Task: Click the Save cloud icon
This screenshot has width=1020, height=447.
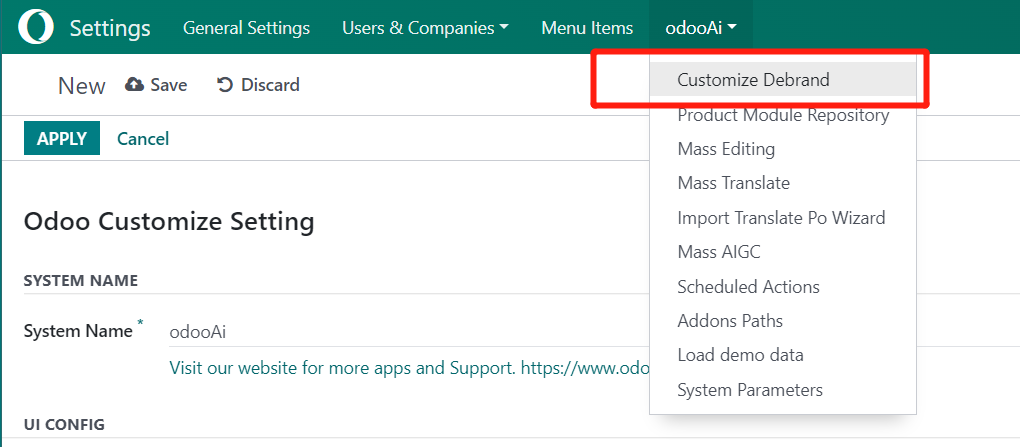Action: pyautogui.click(x=134, y=85)
